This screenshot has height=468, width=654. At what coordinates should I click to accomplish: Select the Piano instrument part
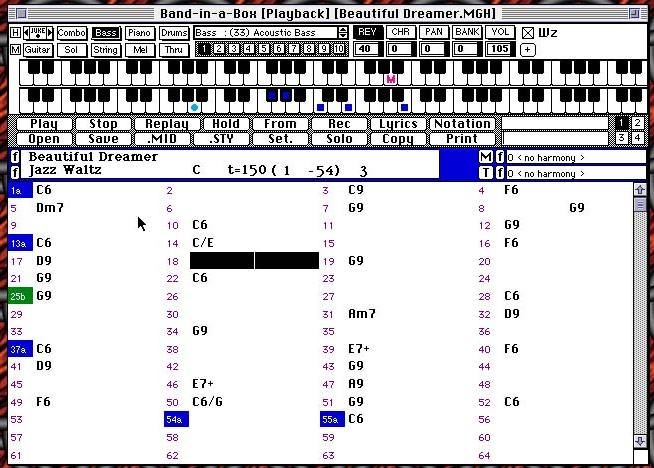(139, 33)
